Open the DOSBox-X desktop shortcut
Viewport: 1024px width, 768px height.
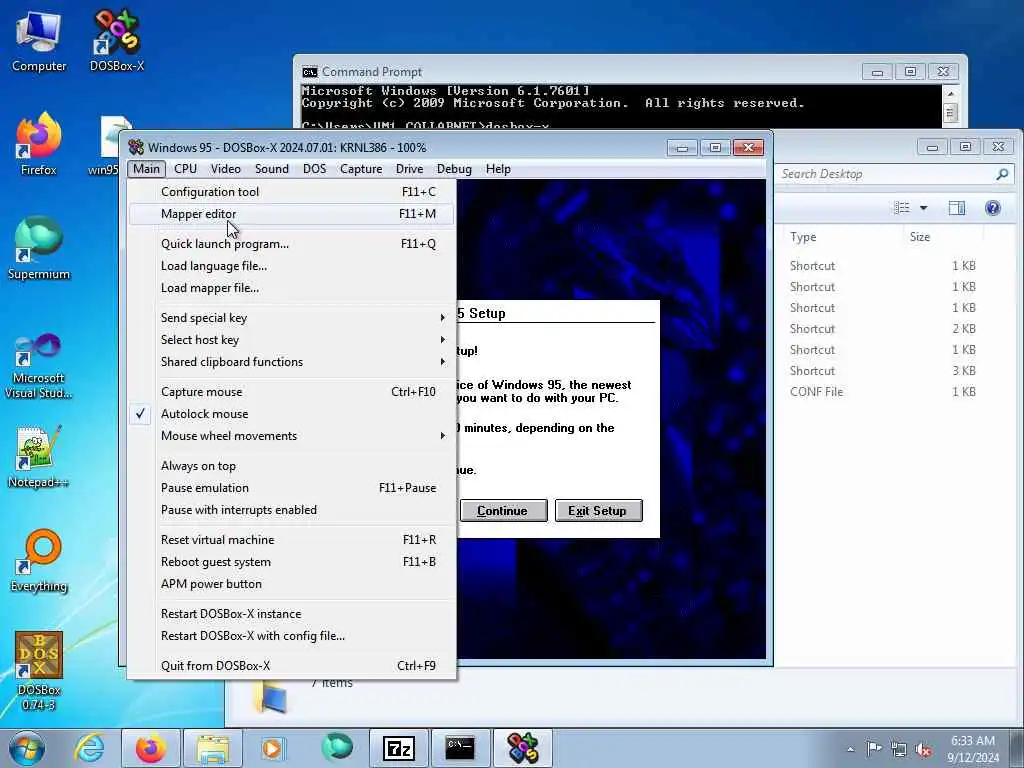point(116,39)
